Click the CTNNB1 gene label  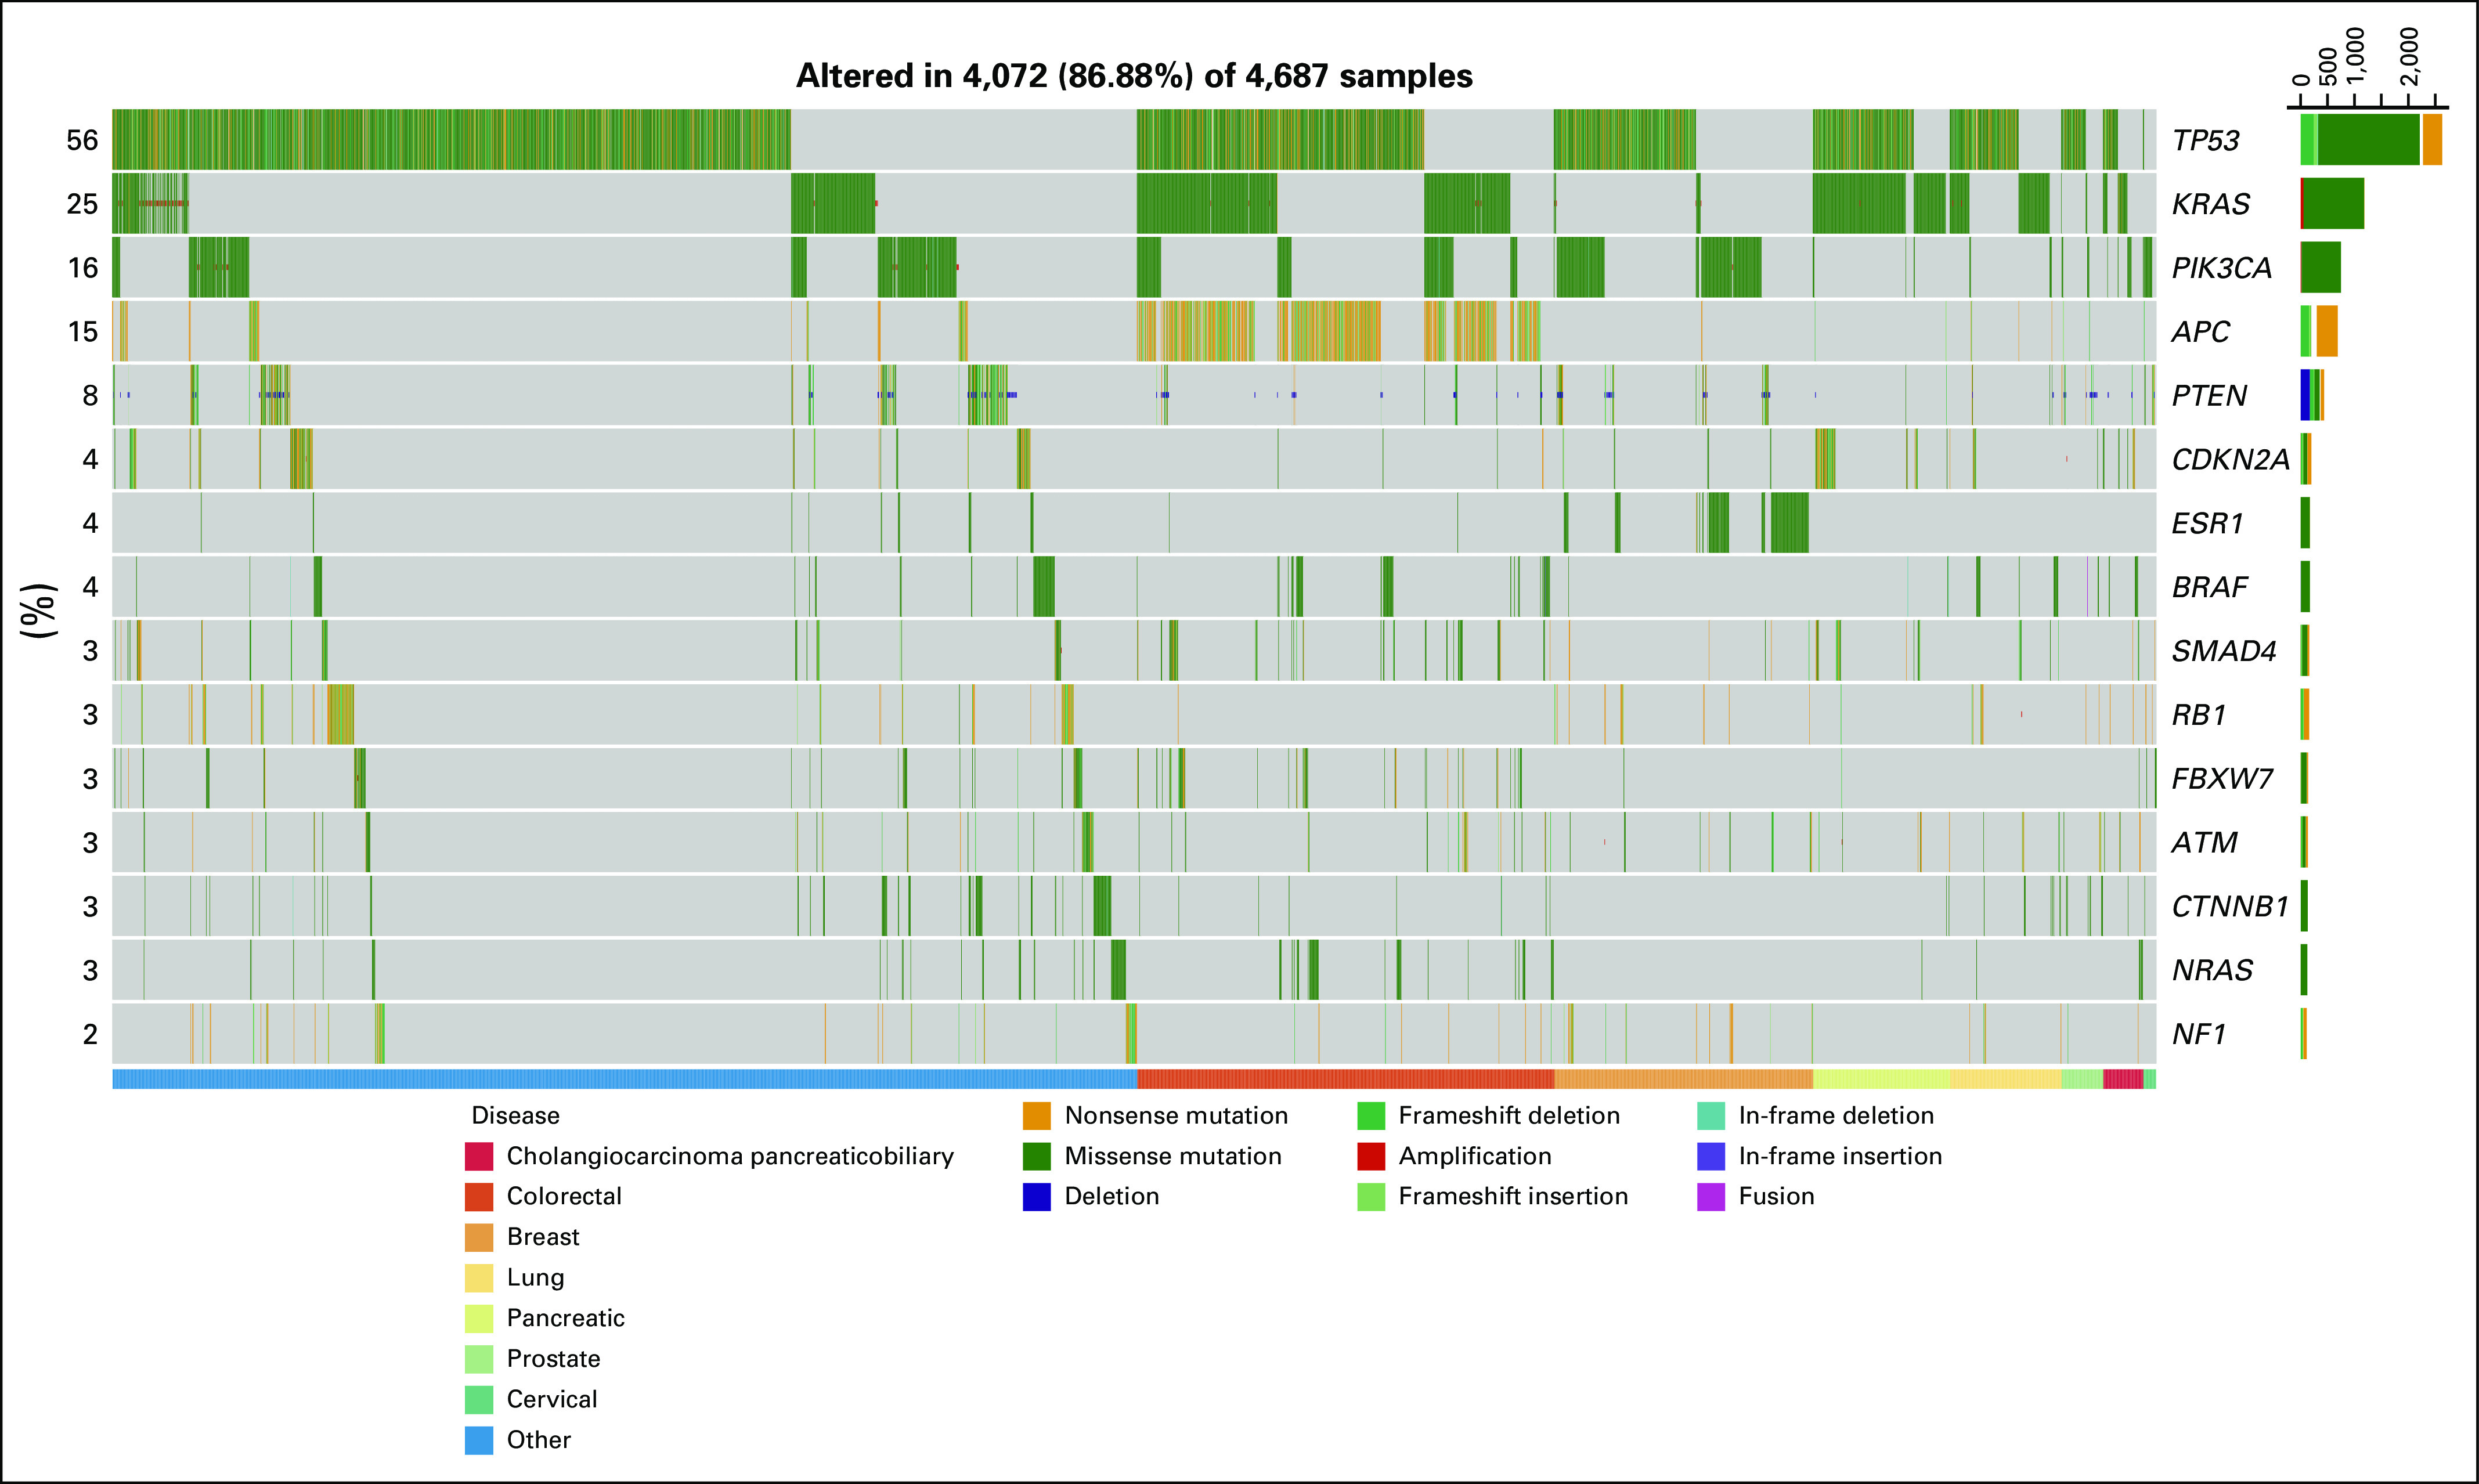point(2231,906)
